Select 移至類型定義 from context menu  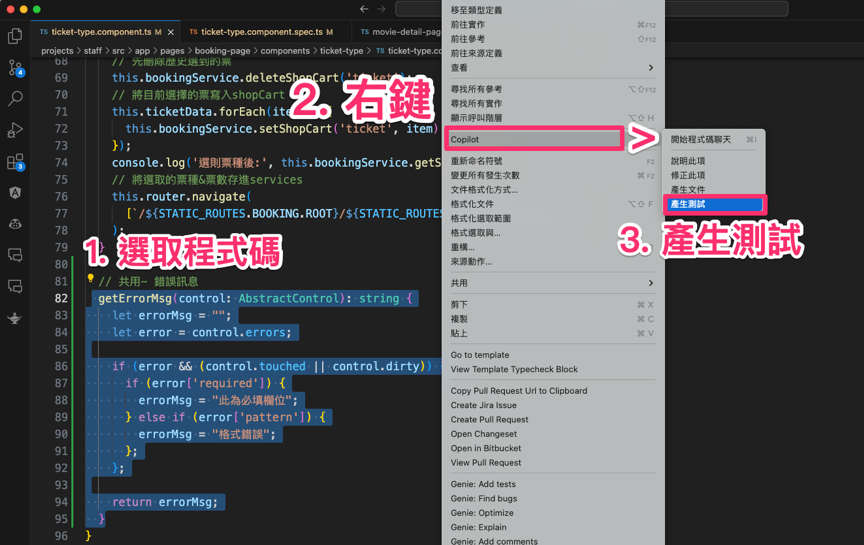point(553,10)
